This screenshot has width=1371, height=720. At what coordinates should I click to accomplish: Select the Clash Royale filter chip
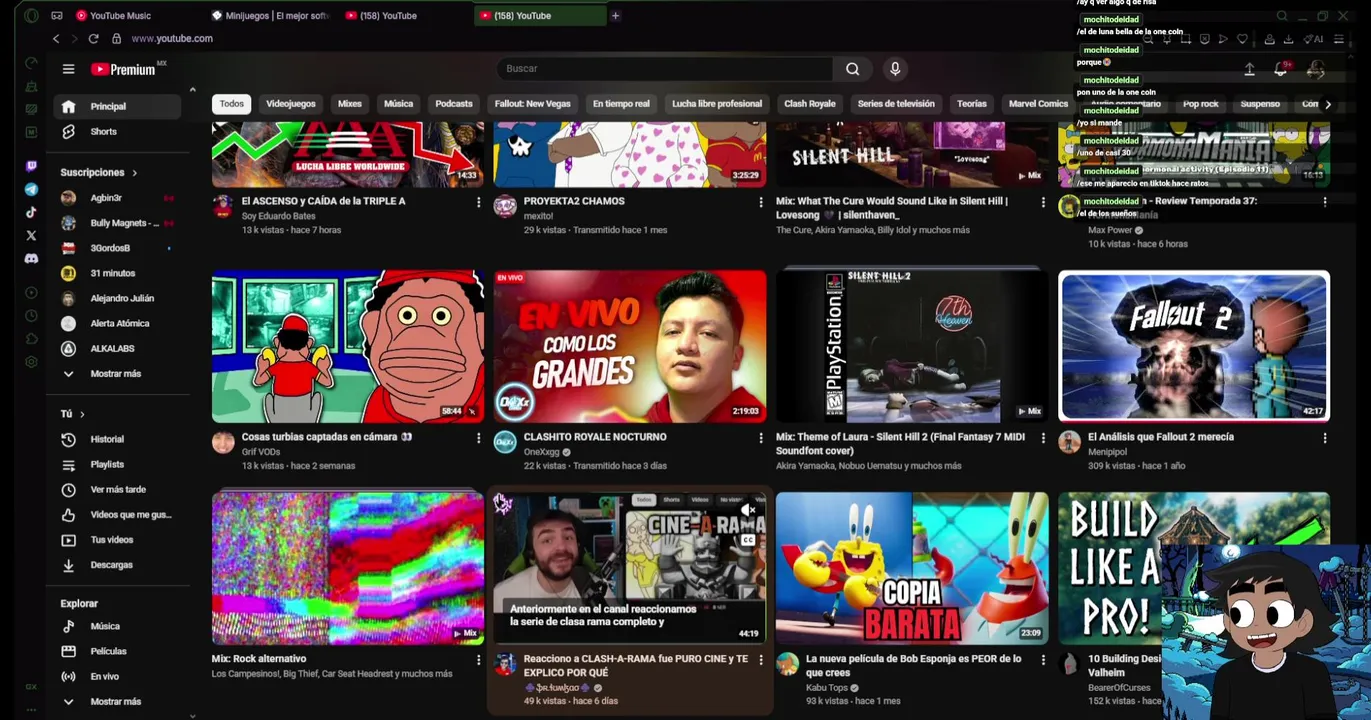[810, 104]
